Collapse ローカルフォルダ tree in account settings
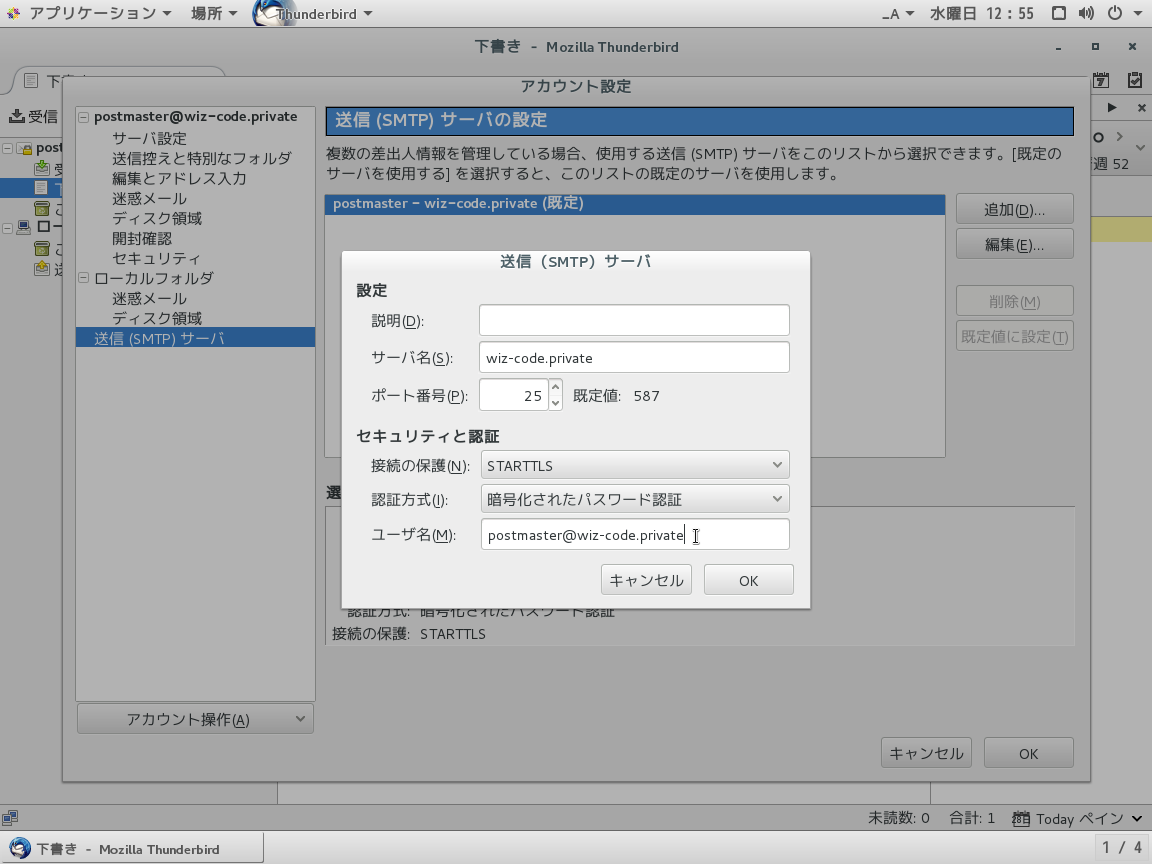The width and height of the screenshot is (1152, 864). (84, 278)
